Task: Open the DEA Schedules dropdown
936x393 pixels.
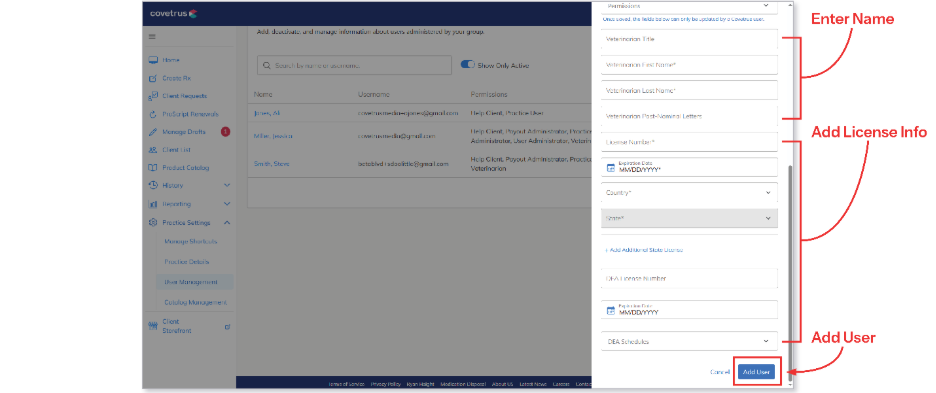Action: 689,341
